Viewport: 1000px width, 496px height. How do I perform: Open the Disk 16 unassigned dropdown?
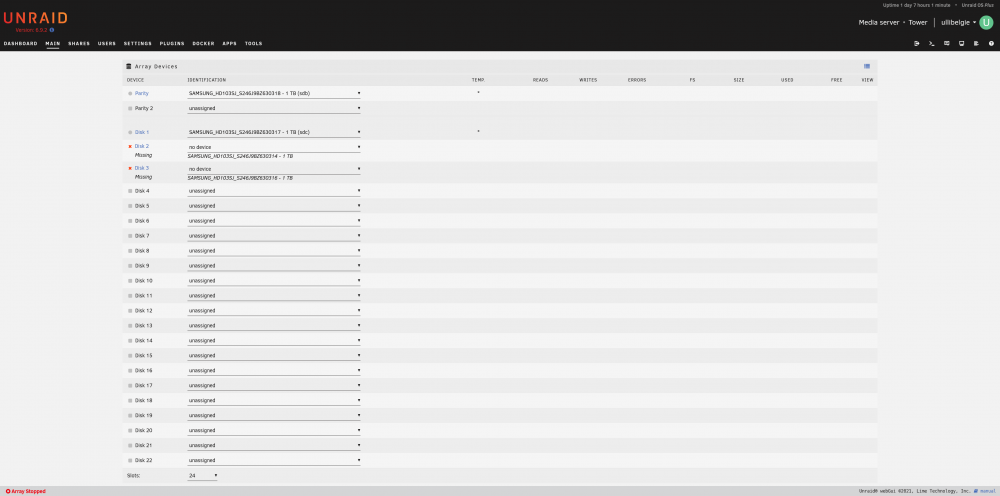pyautogui.click(x=274, y=370)
